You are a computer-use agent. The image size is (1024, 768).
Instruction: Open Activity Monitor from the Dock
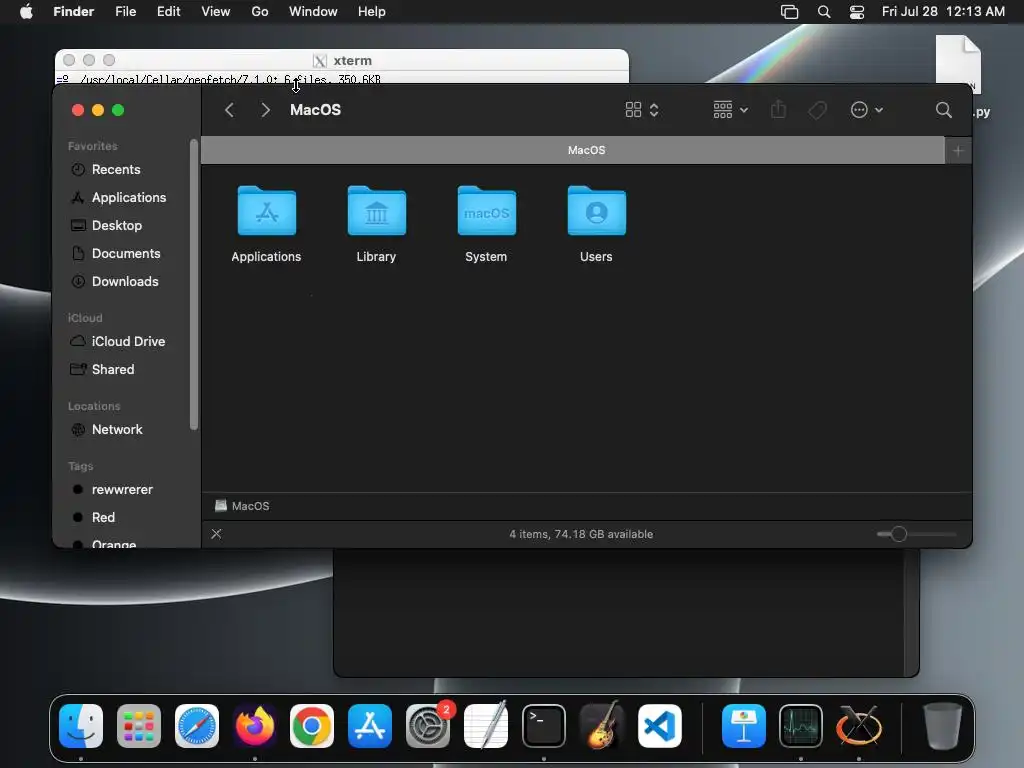(x=801, y=726)
